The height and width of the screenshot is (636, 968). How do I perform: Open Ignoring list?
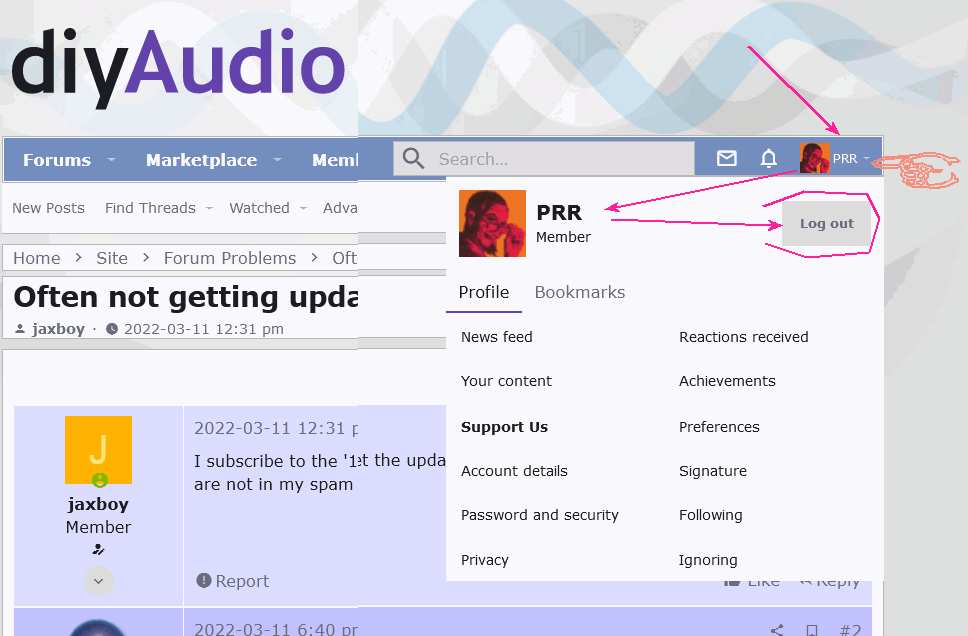[707, 559]
